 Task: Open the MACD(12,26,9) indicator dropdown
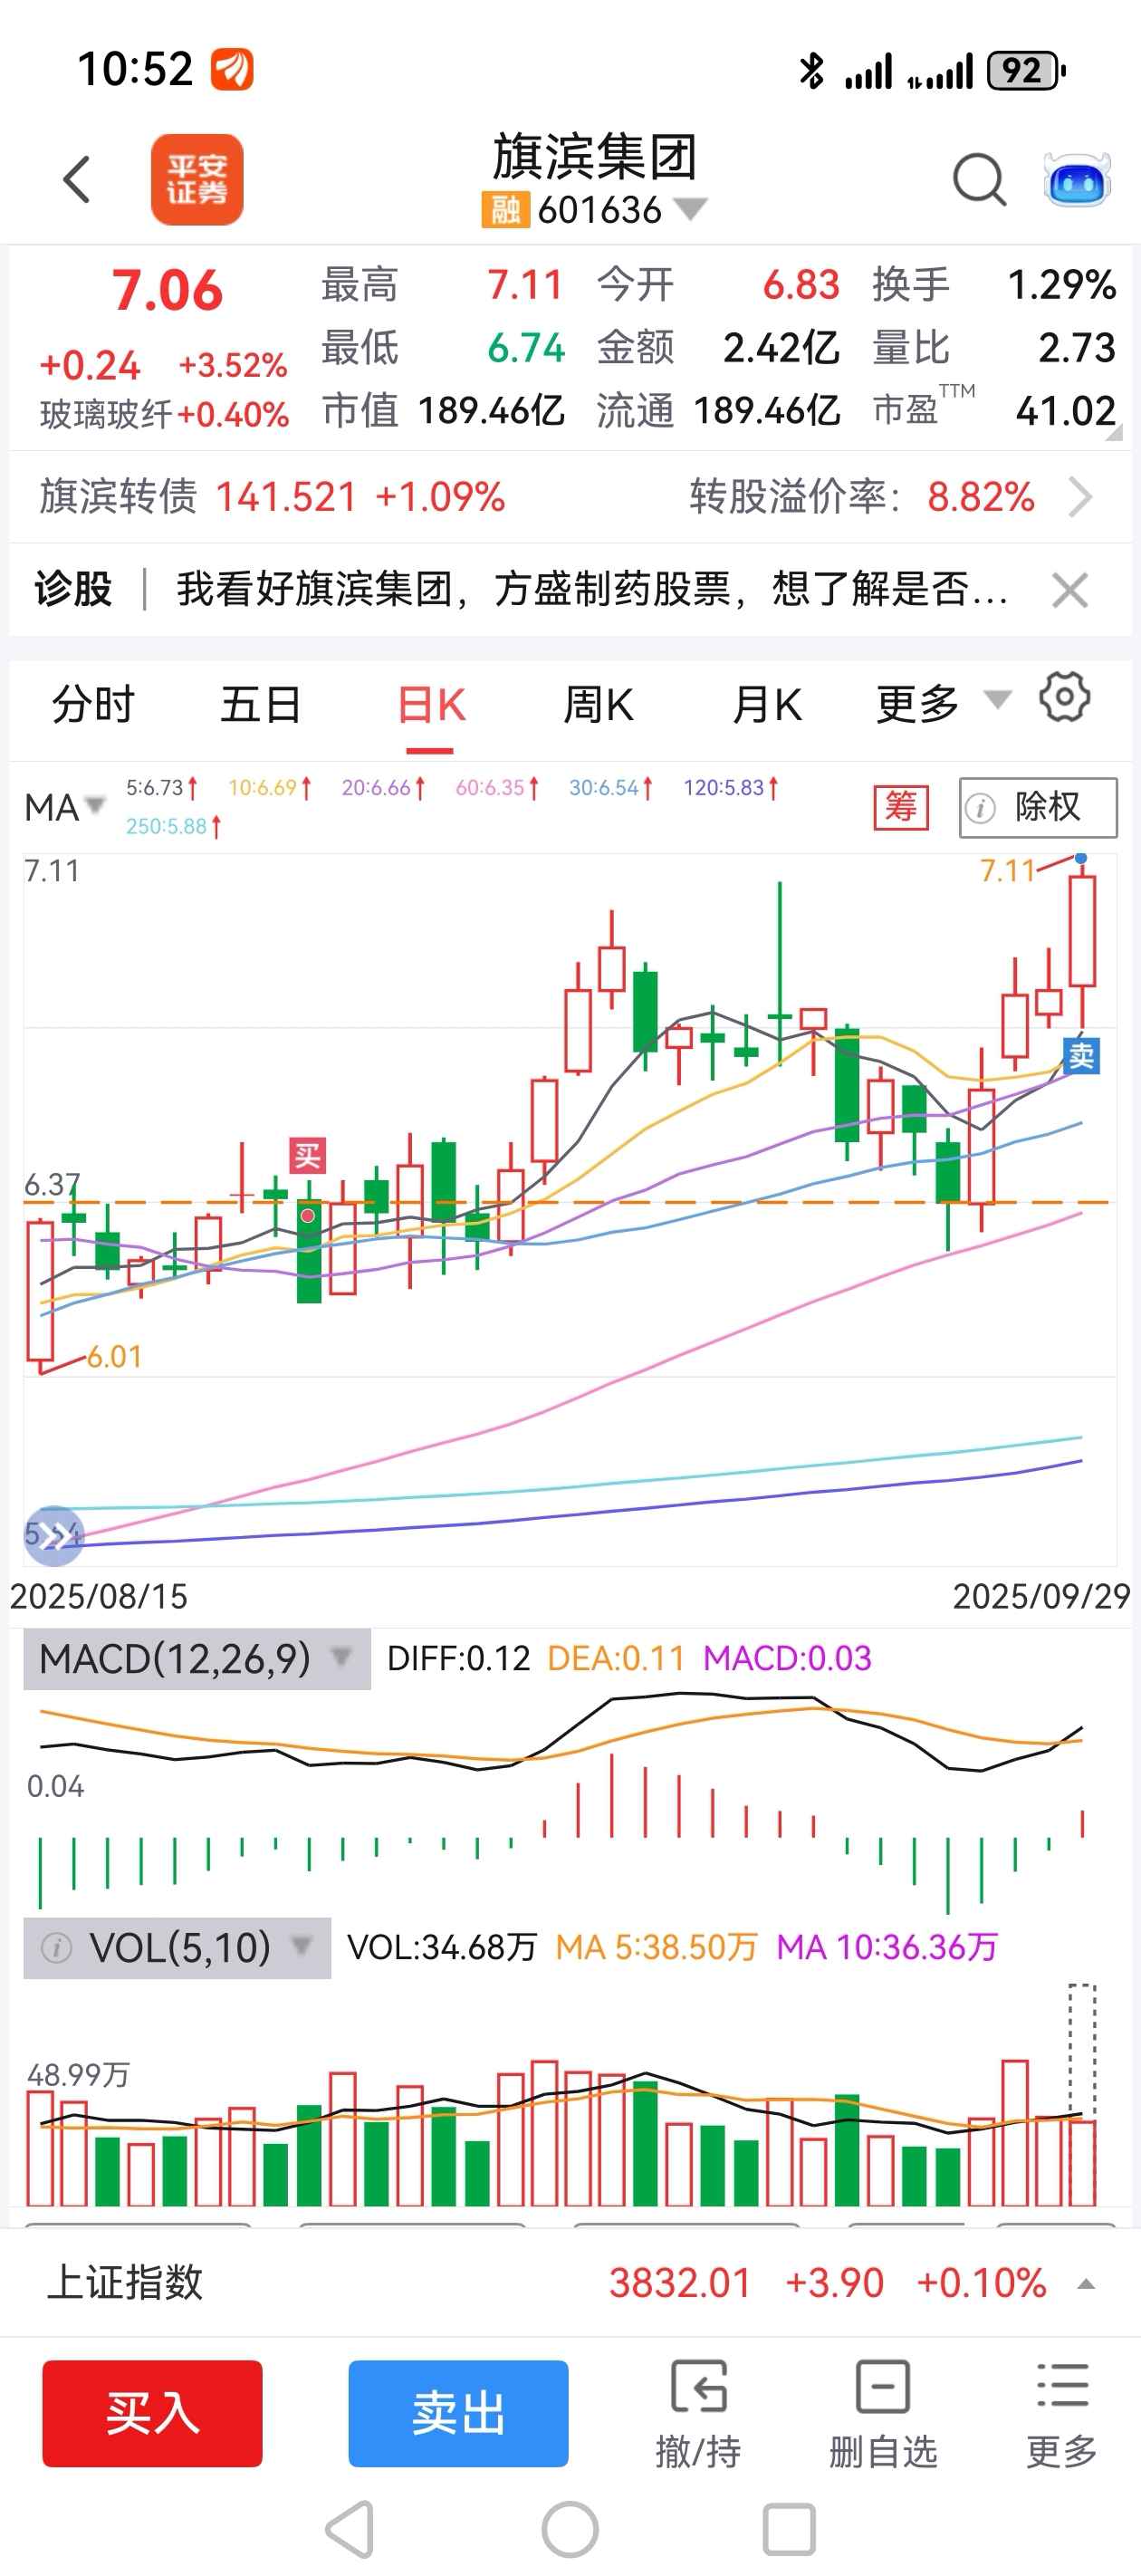pos(197,1659)
